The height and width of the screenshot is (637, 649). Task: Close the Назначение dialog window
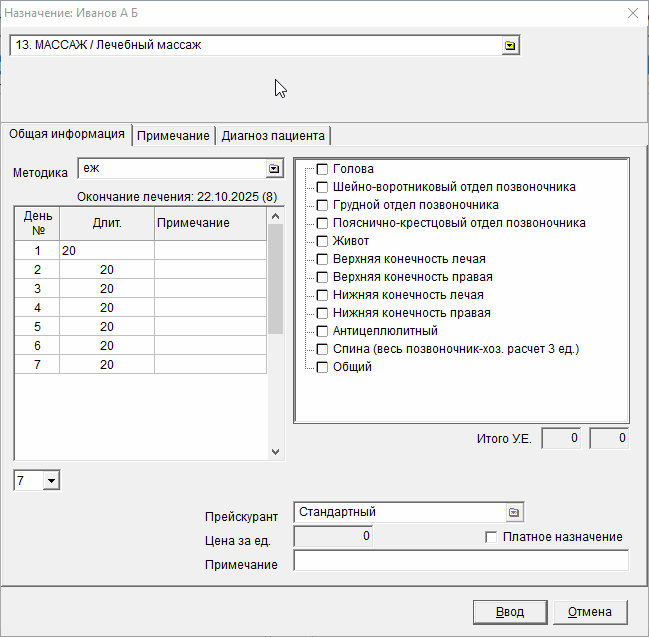pos(631,14)
